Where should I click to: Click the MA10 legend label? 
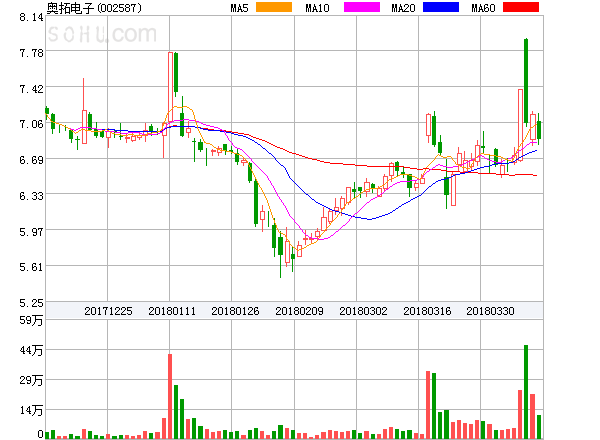point(317,8)
